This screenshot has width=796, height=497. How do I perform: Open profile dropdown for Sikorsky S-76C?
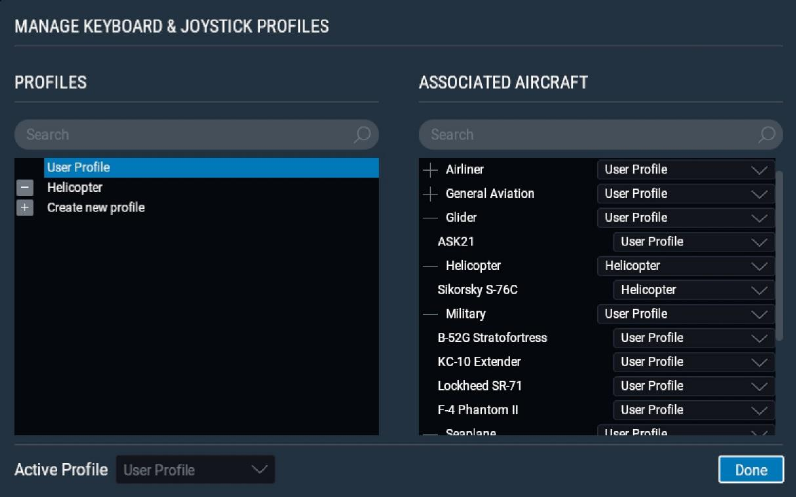pyautogui.click(x=693, y=290)
